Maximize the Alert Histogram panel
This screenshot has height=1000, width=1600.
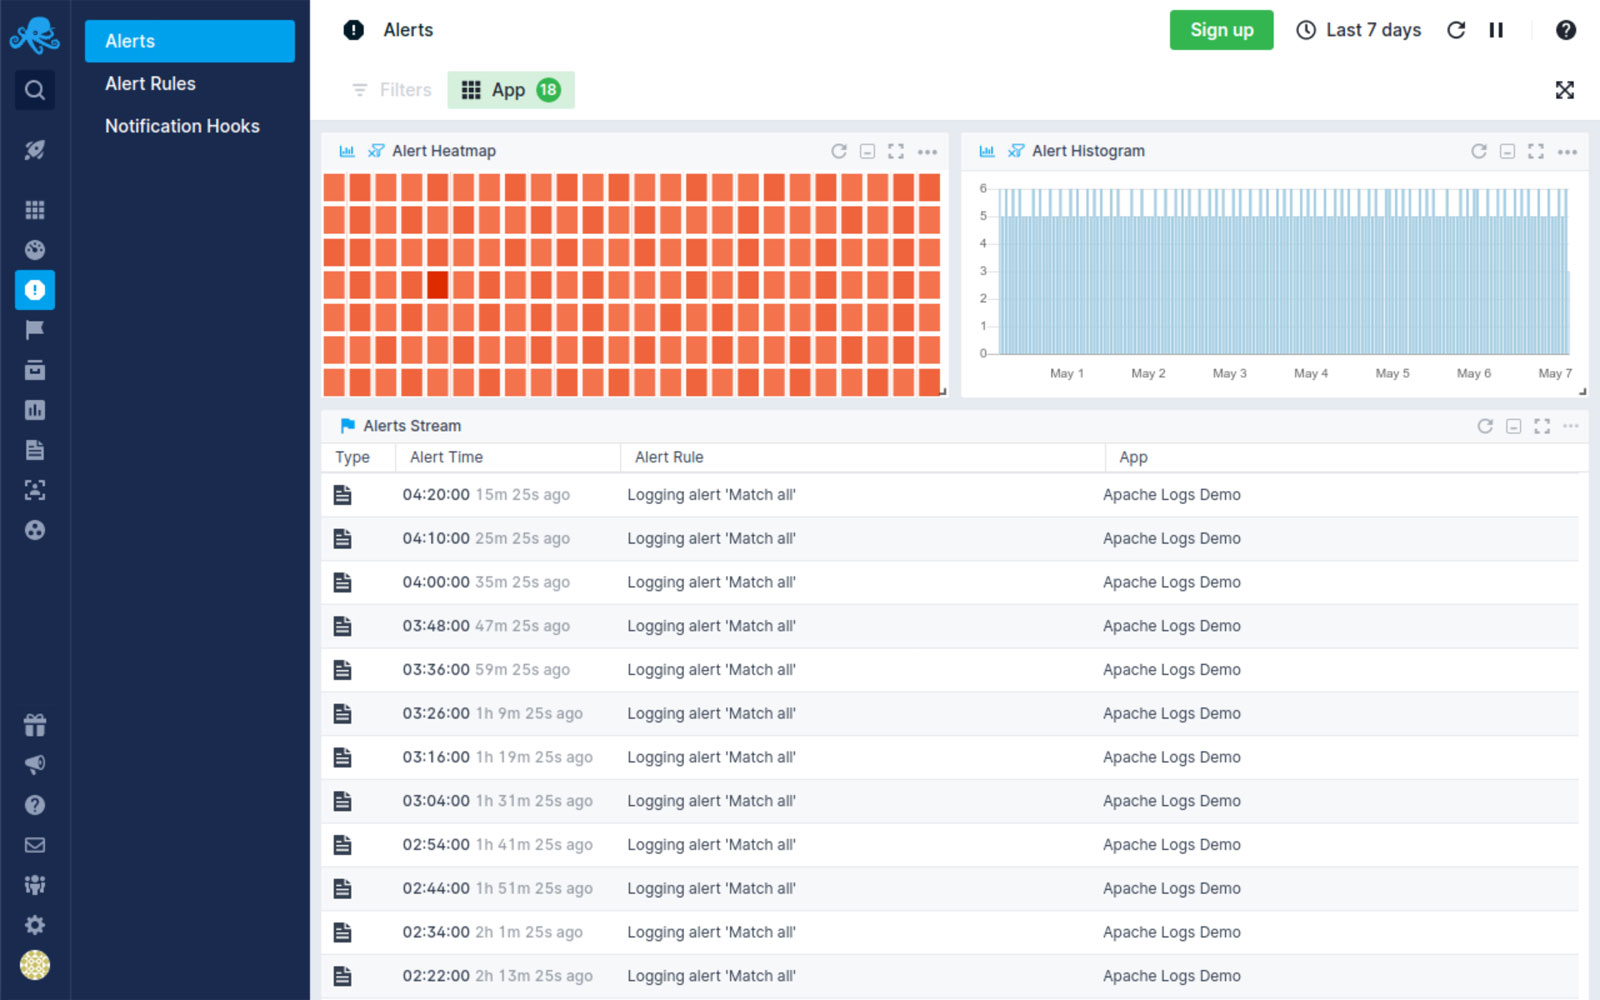[x=1536, y=151]
